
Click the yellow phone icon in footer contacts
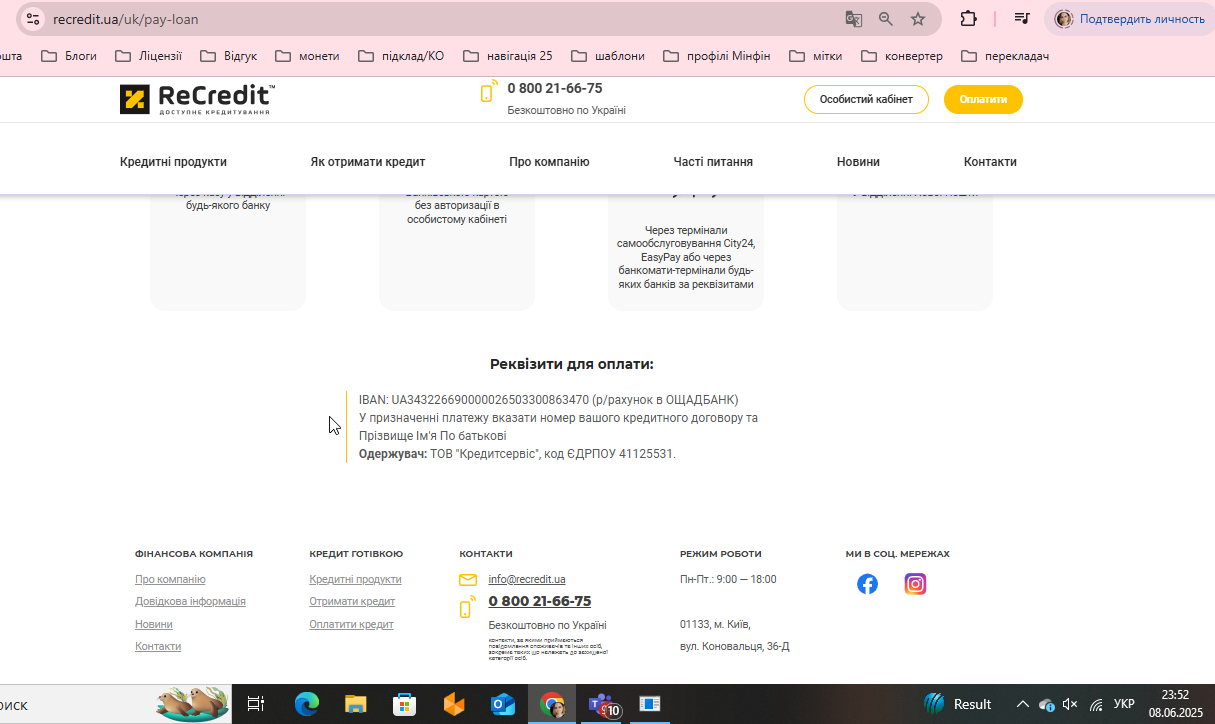coord(467,607)
